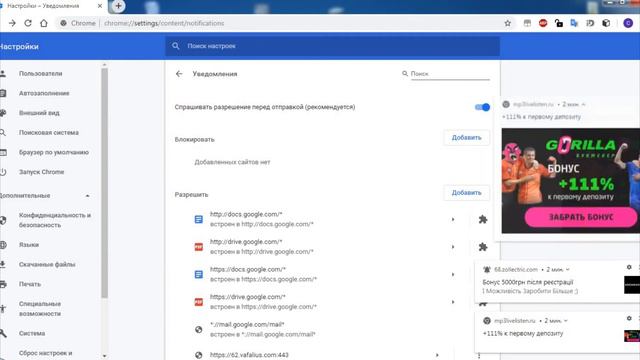Expand the top mp3livelisten.ru notification chevron

coord(583,104)
